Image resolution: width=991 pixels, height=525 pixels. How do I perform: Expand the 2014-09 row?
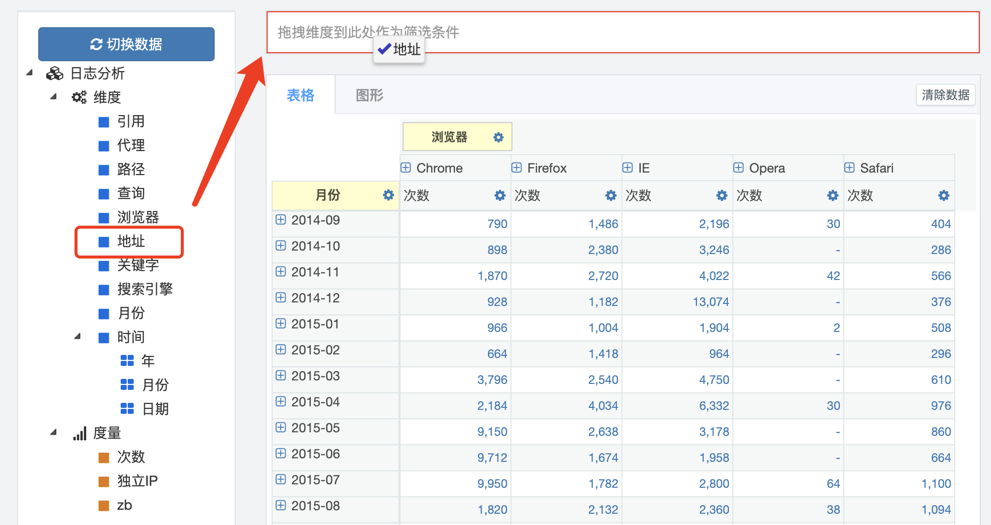[281, 220]
